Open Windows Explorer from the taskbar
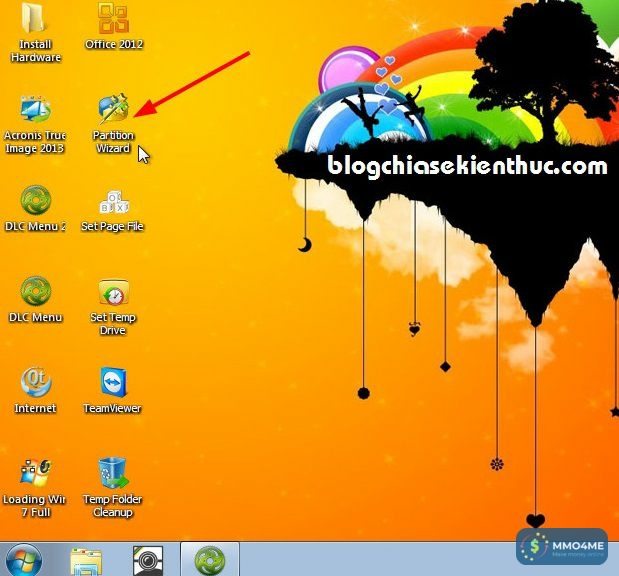Image resolution: width=619 pixels, height=576 pixels. [x=86, y=561]
